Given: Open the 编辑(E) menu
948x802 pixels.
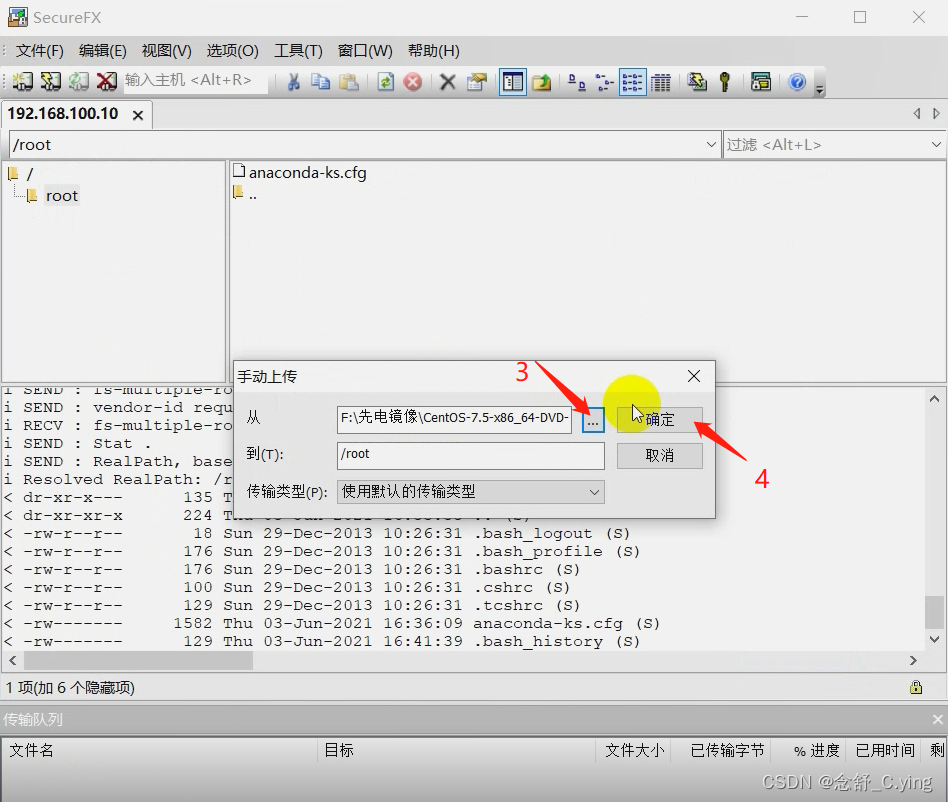Looking at the screenshot, I should pyautogui.click(x=102, y=51).
